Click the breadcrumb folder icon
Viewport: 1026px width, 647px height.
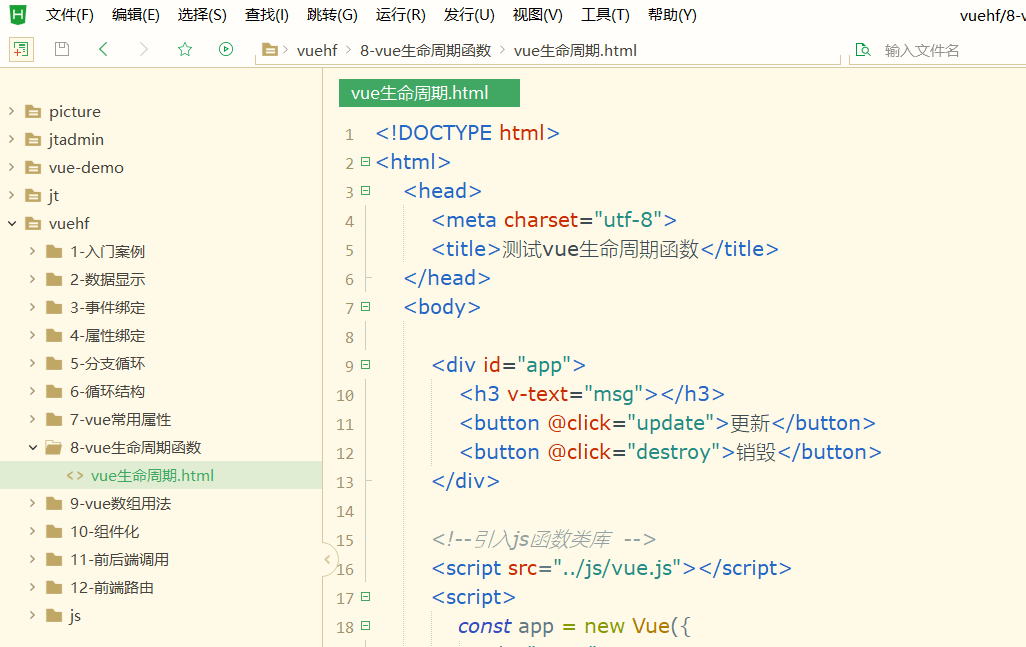[270, 50]
